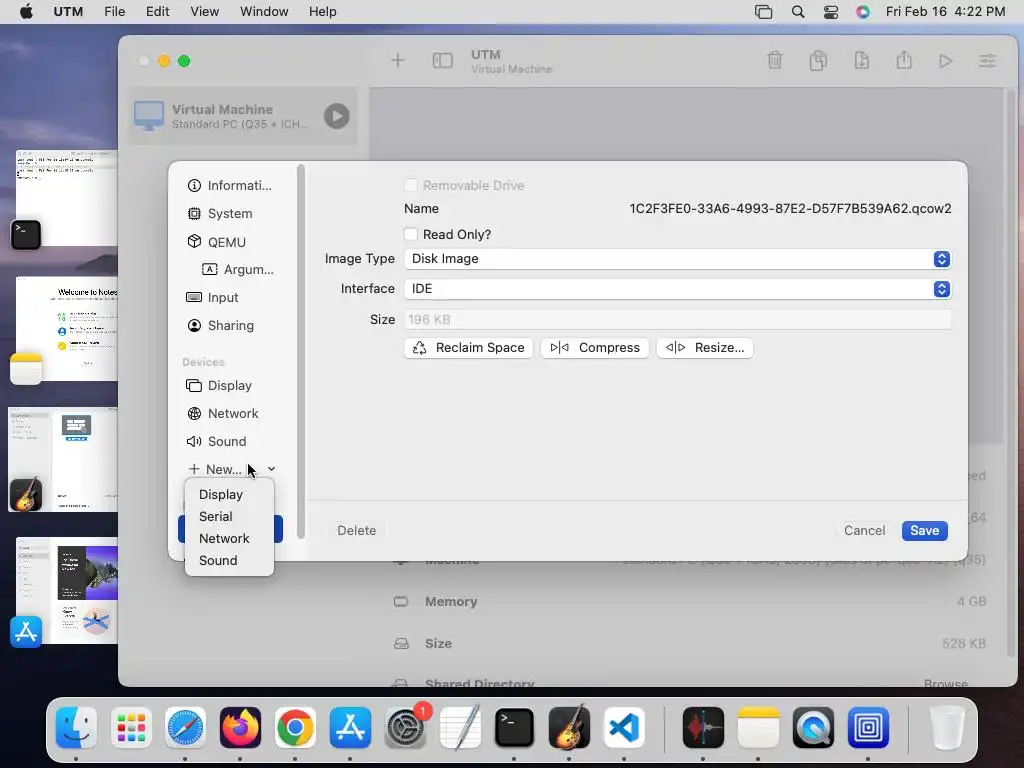Screen dimensions: 1024x768
Task: Select the Input settings section
Action: (213, 297)
